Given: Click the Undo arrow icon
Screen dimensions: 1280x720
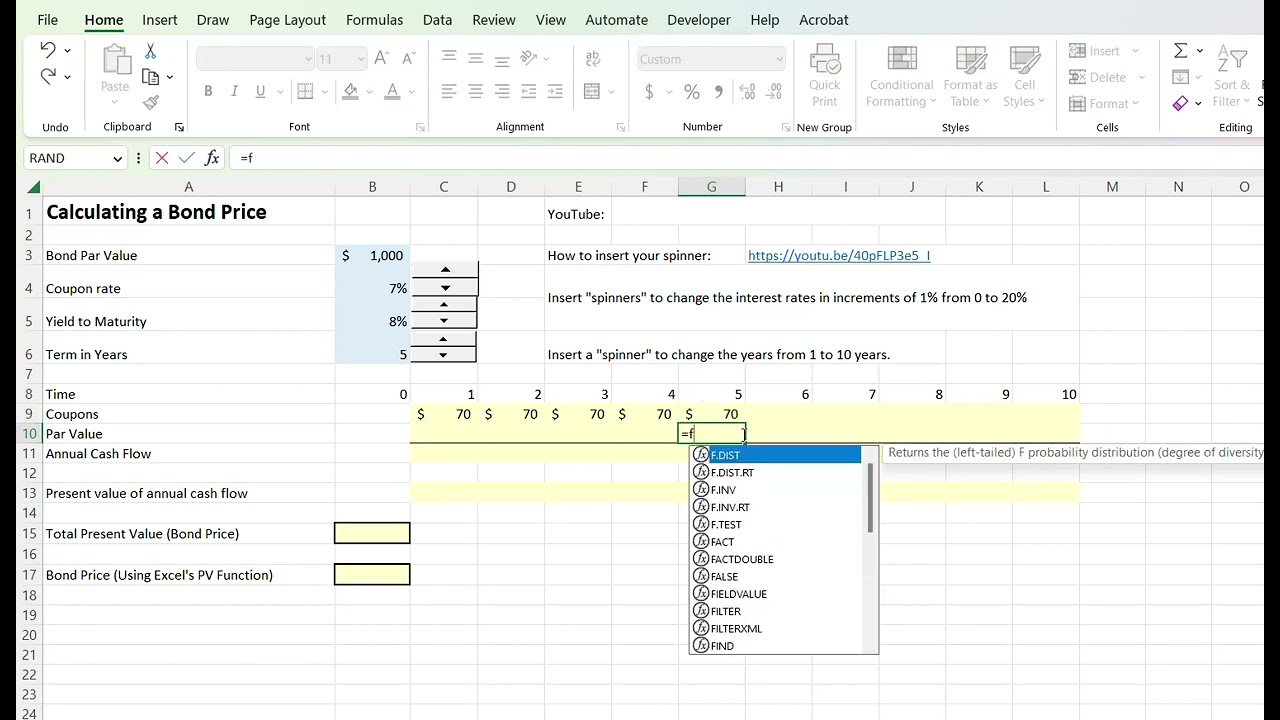Looking at the screenshot, I should pyautogui.click(x=47, y=49).
